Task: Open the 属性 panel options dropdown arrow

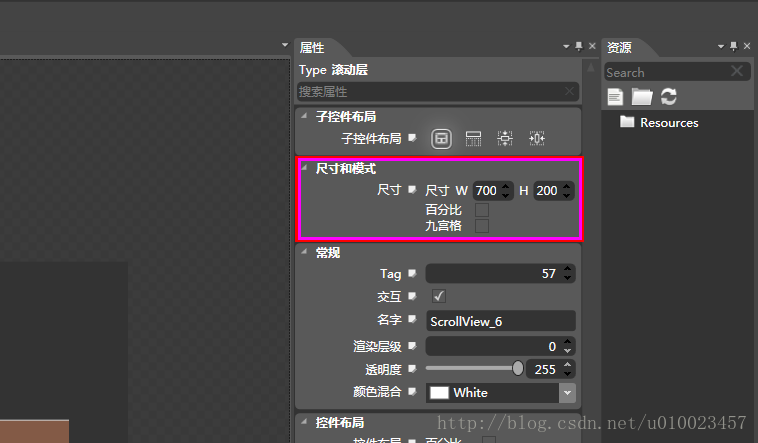Action: point(566,46)
